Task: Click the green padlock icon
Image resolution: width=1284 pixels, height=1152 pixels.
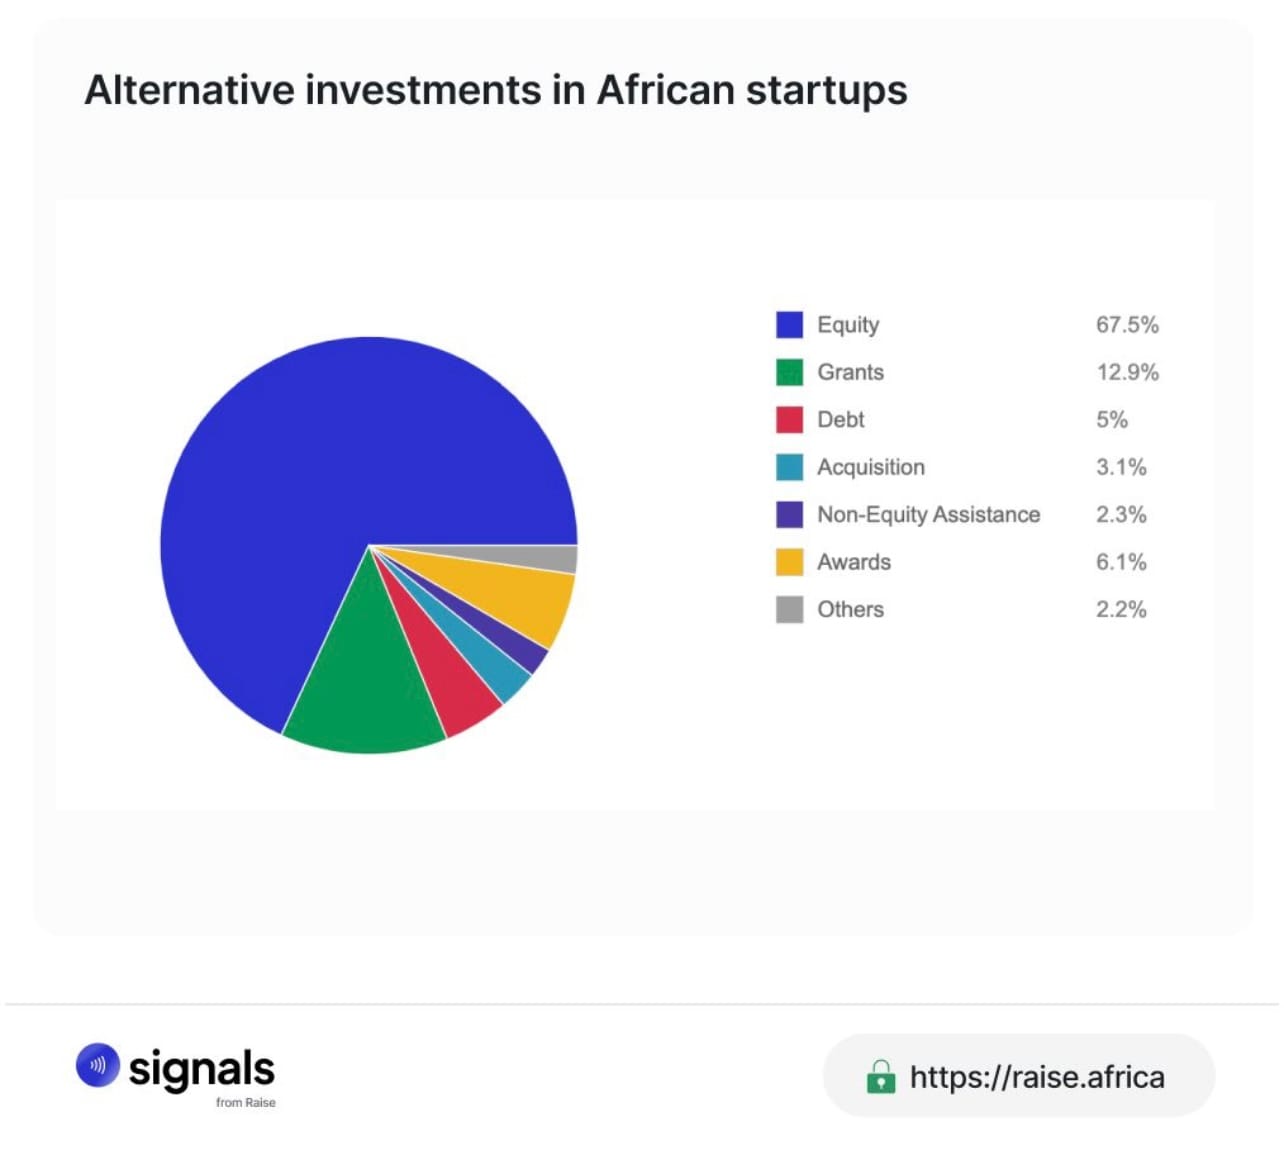Action: [881, 1076]
